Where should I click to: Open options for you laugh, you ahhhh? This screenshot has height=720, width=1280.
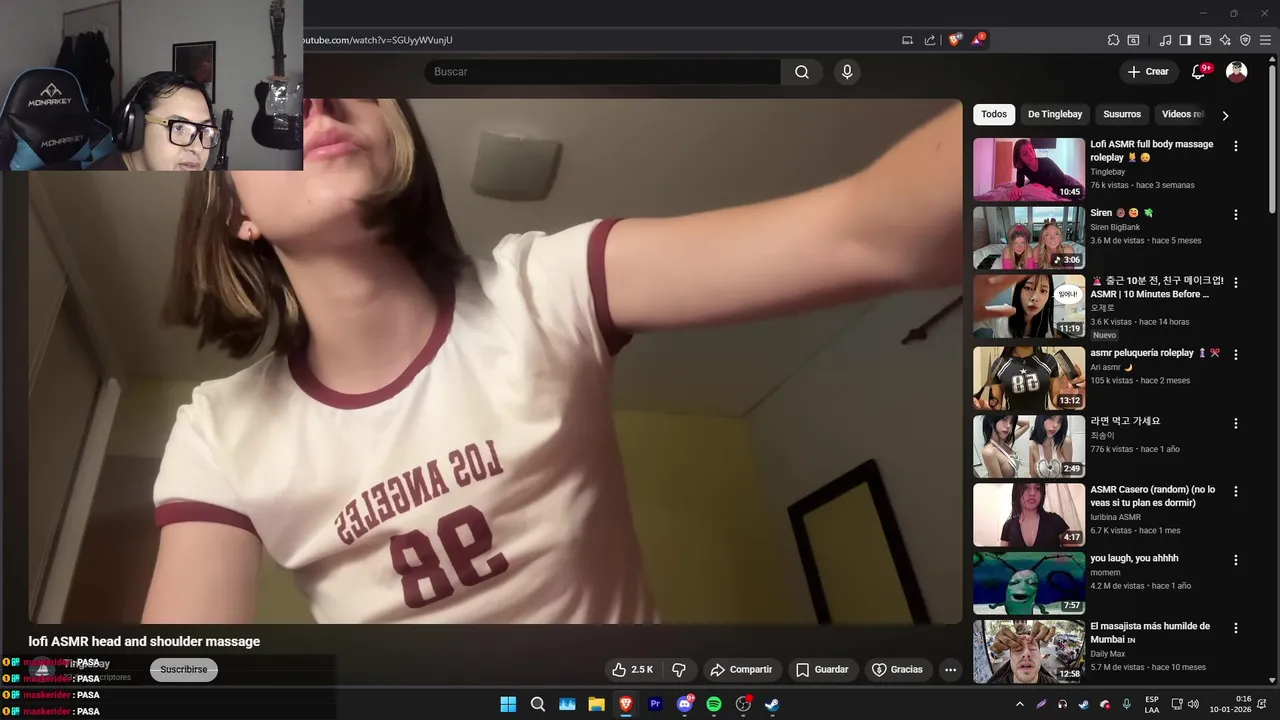click(x=1236, y=560)
